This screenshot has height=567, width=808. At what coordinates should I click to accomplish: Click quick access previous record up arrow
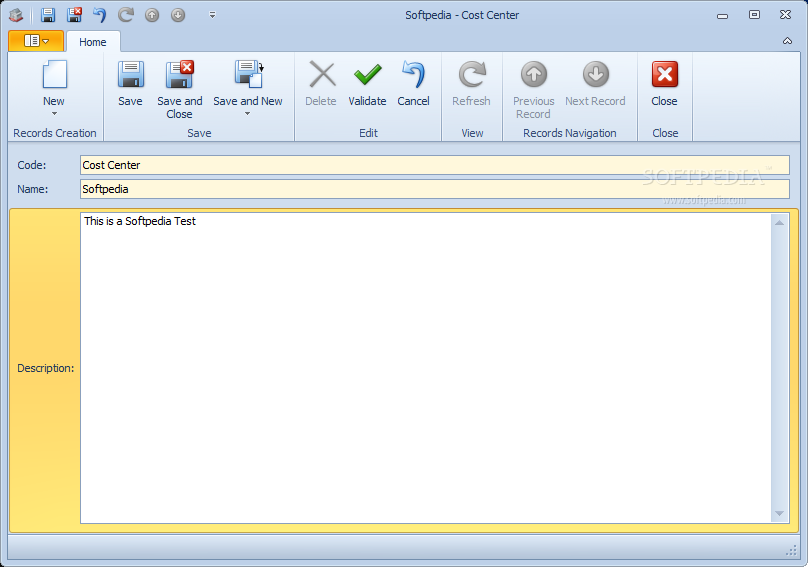click(152, 15)
